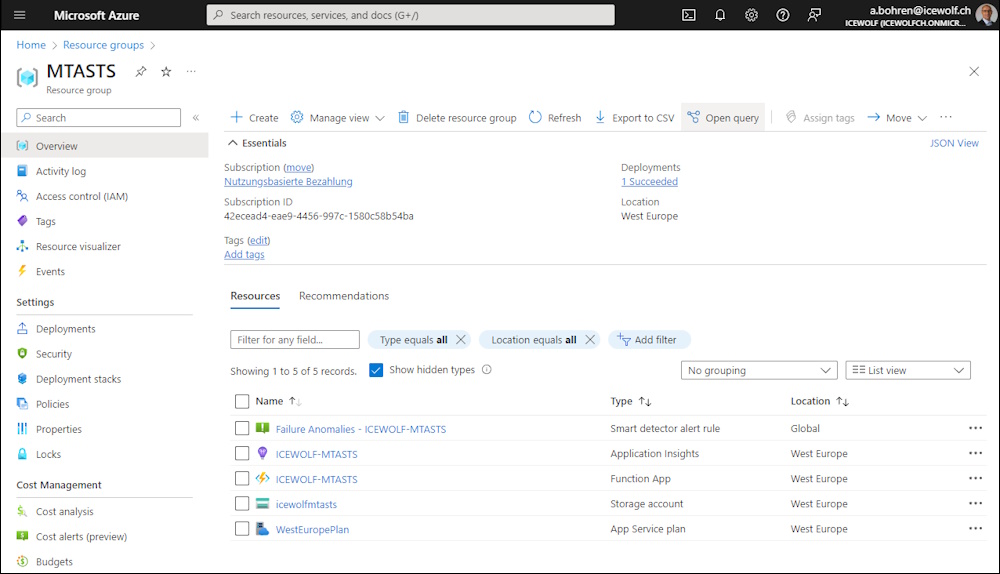Check the Function App ICEWOLF-MTASTS row
The height and width of the screenshot is (574, 1000).
click(x=242, y=478)
